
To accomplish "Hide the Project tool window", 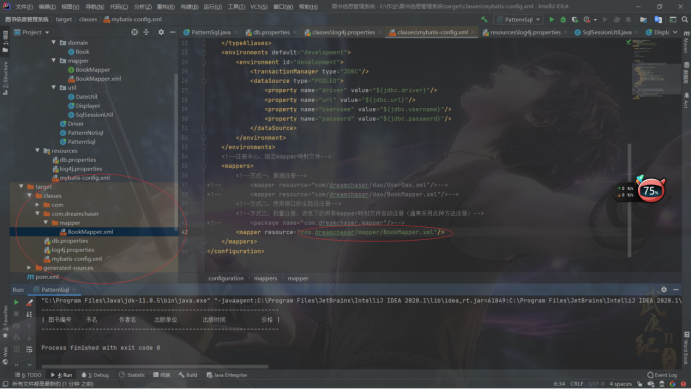I will point(173,32).
